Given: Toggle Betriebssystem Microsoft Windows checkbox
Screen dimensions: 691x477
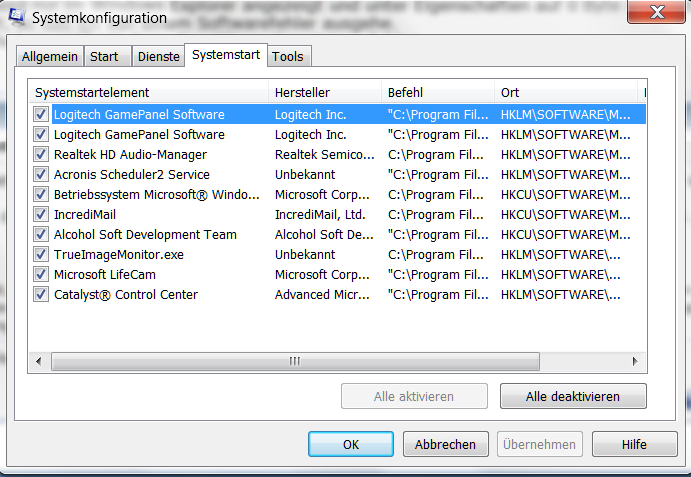Looking at the screenshot, I should [41, 194].
